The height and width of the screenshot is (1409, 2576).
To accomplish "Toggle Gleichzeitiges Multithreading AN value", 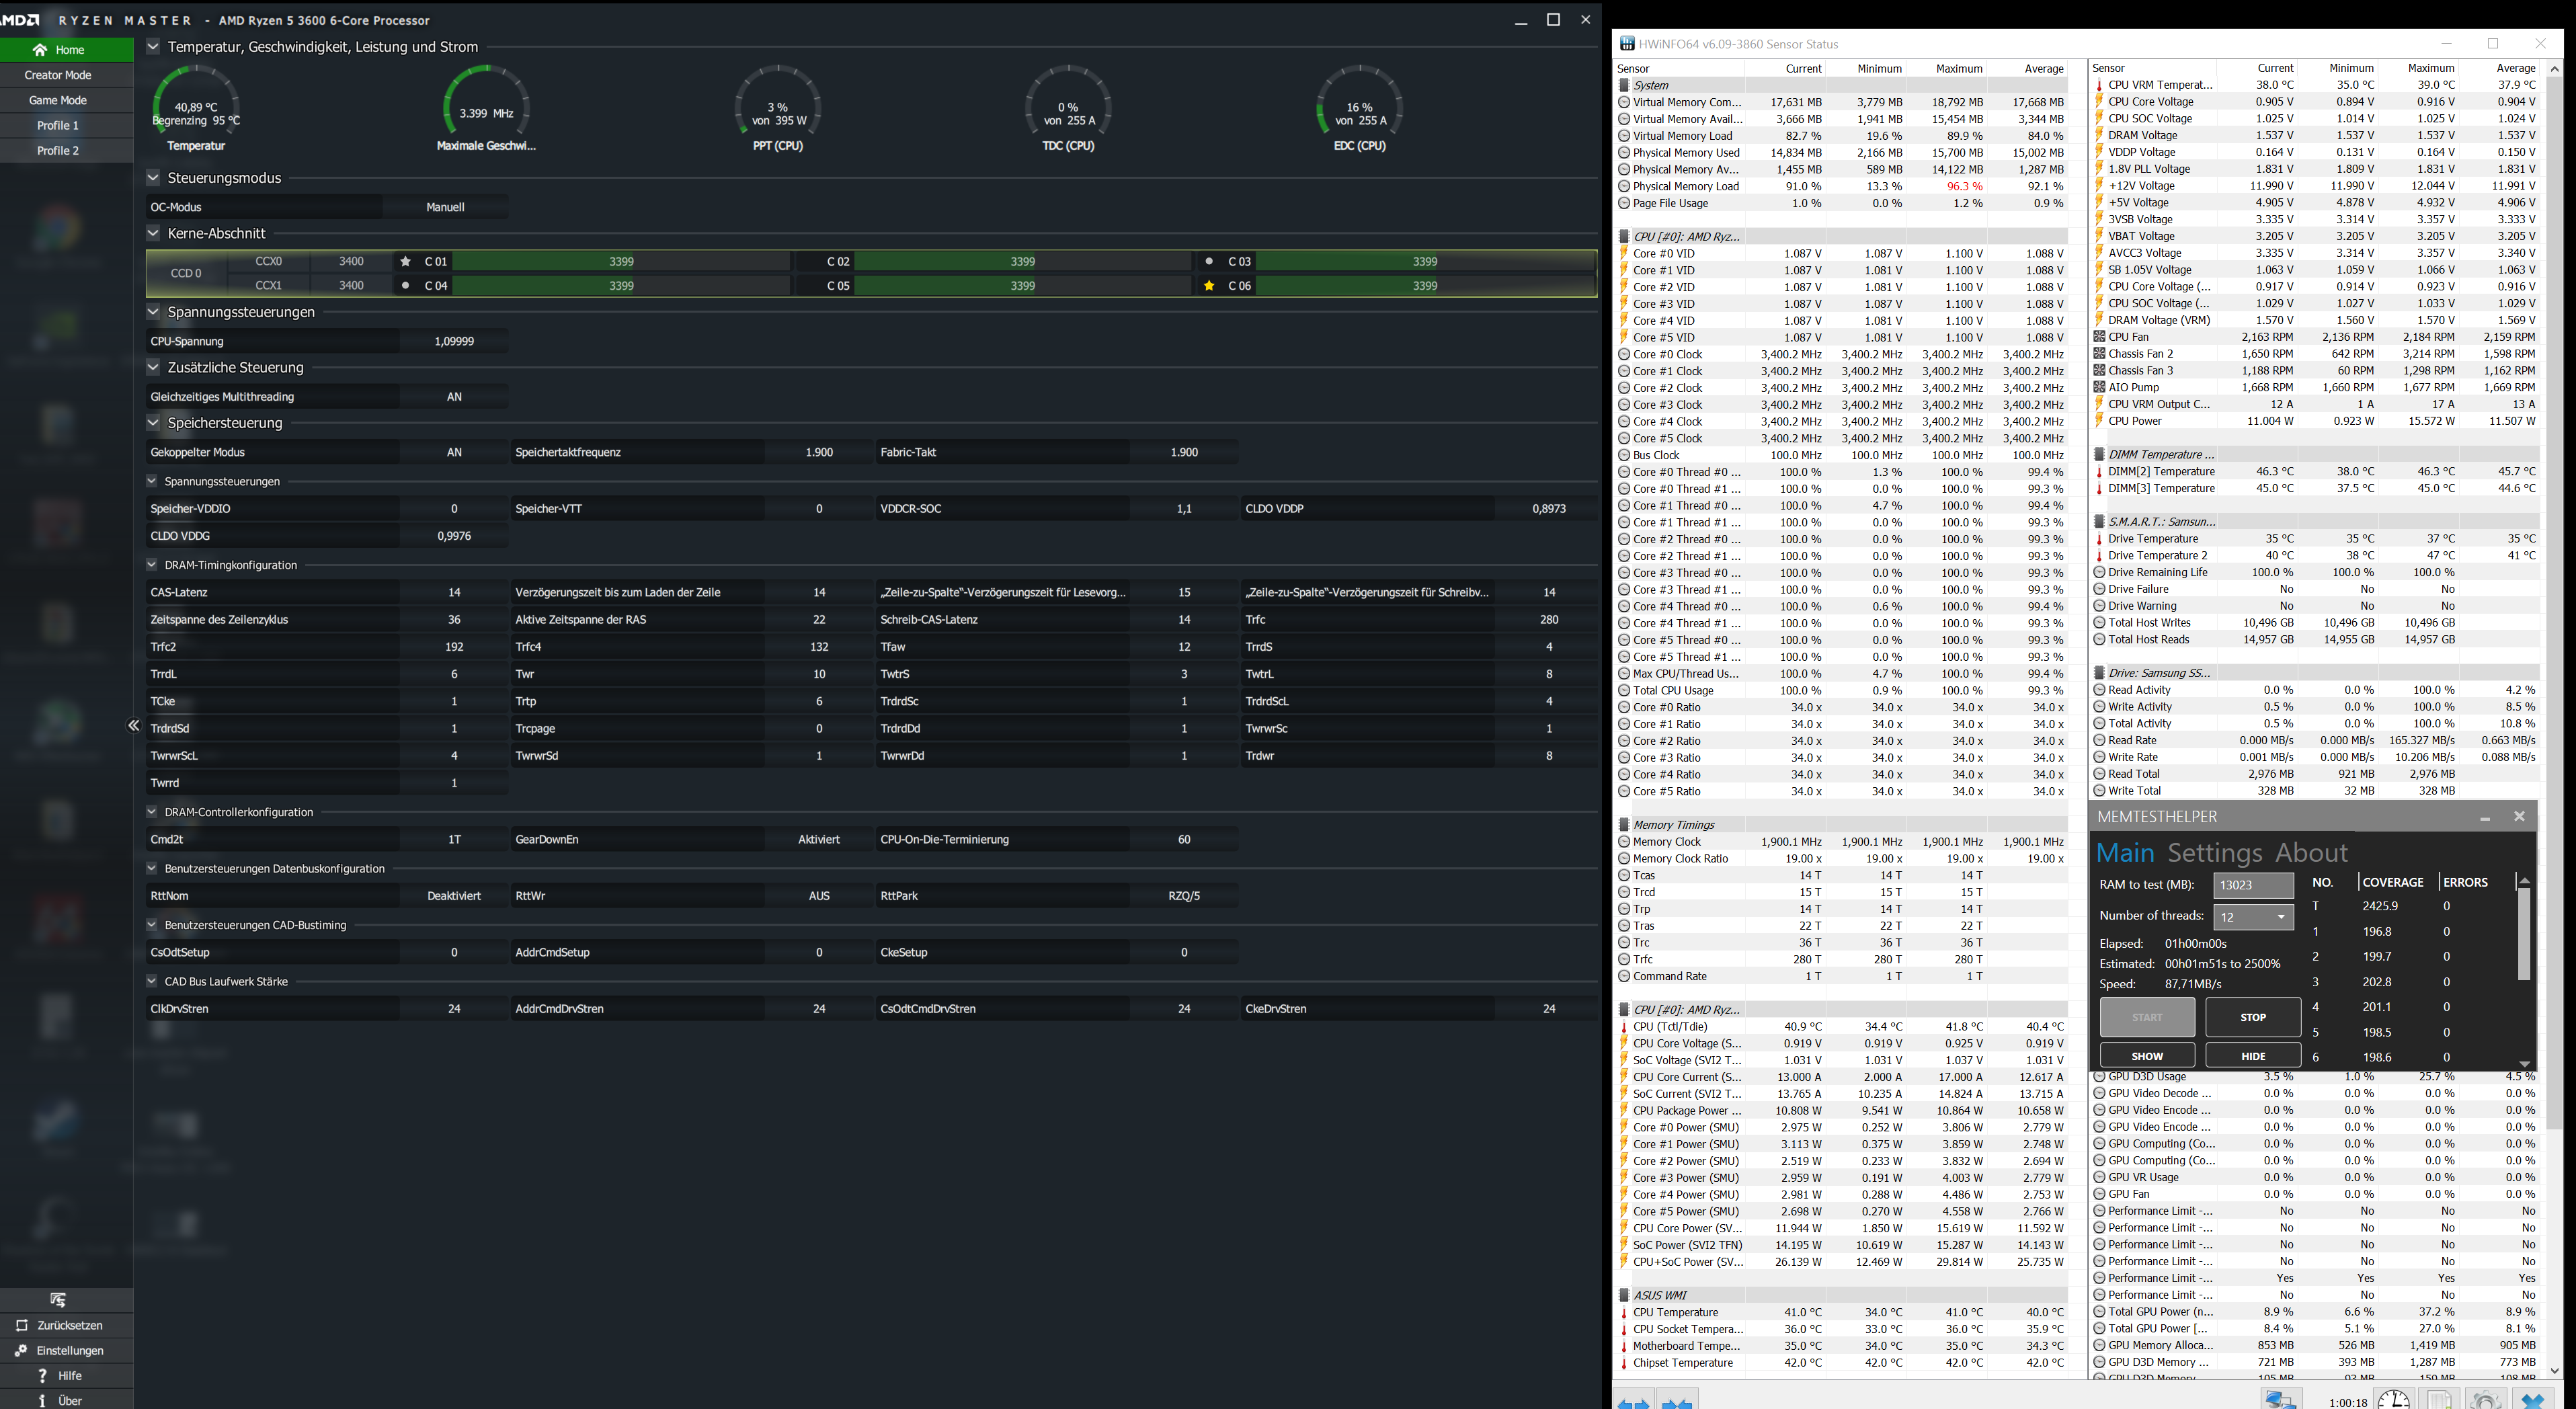I will (454, 397).
